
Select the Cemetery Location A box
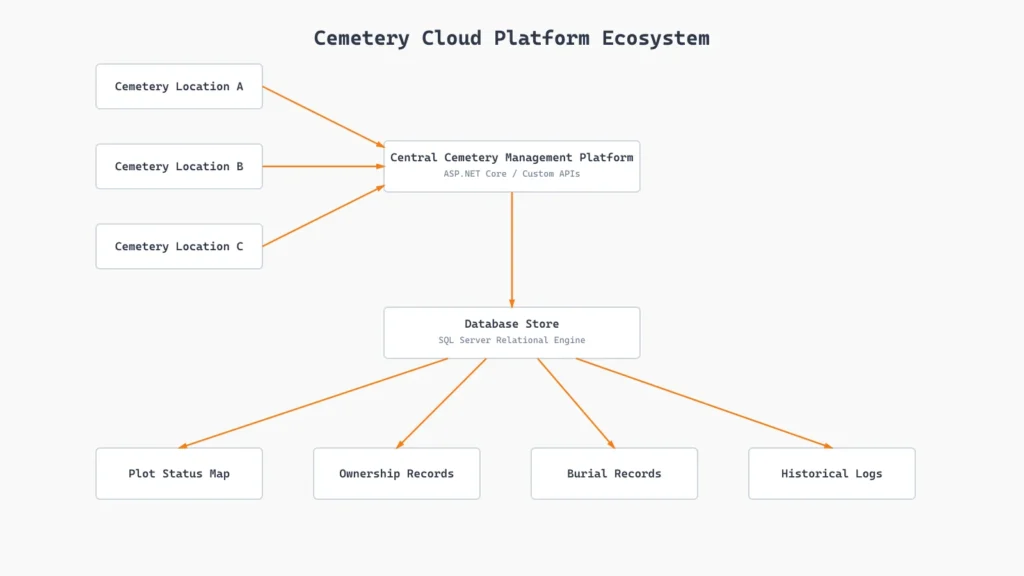click(179, 86)
